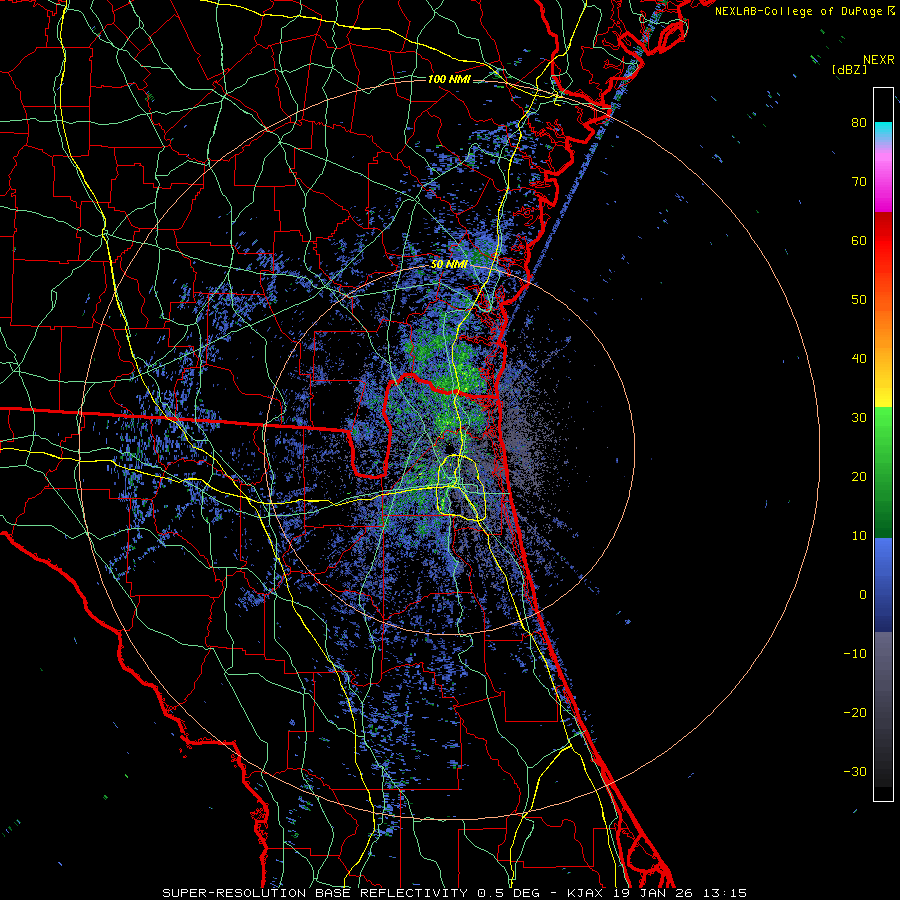Click the 0 value on the dBZ scale

click(863, 595)
